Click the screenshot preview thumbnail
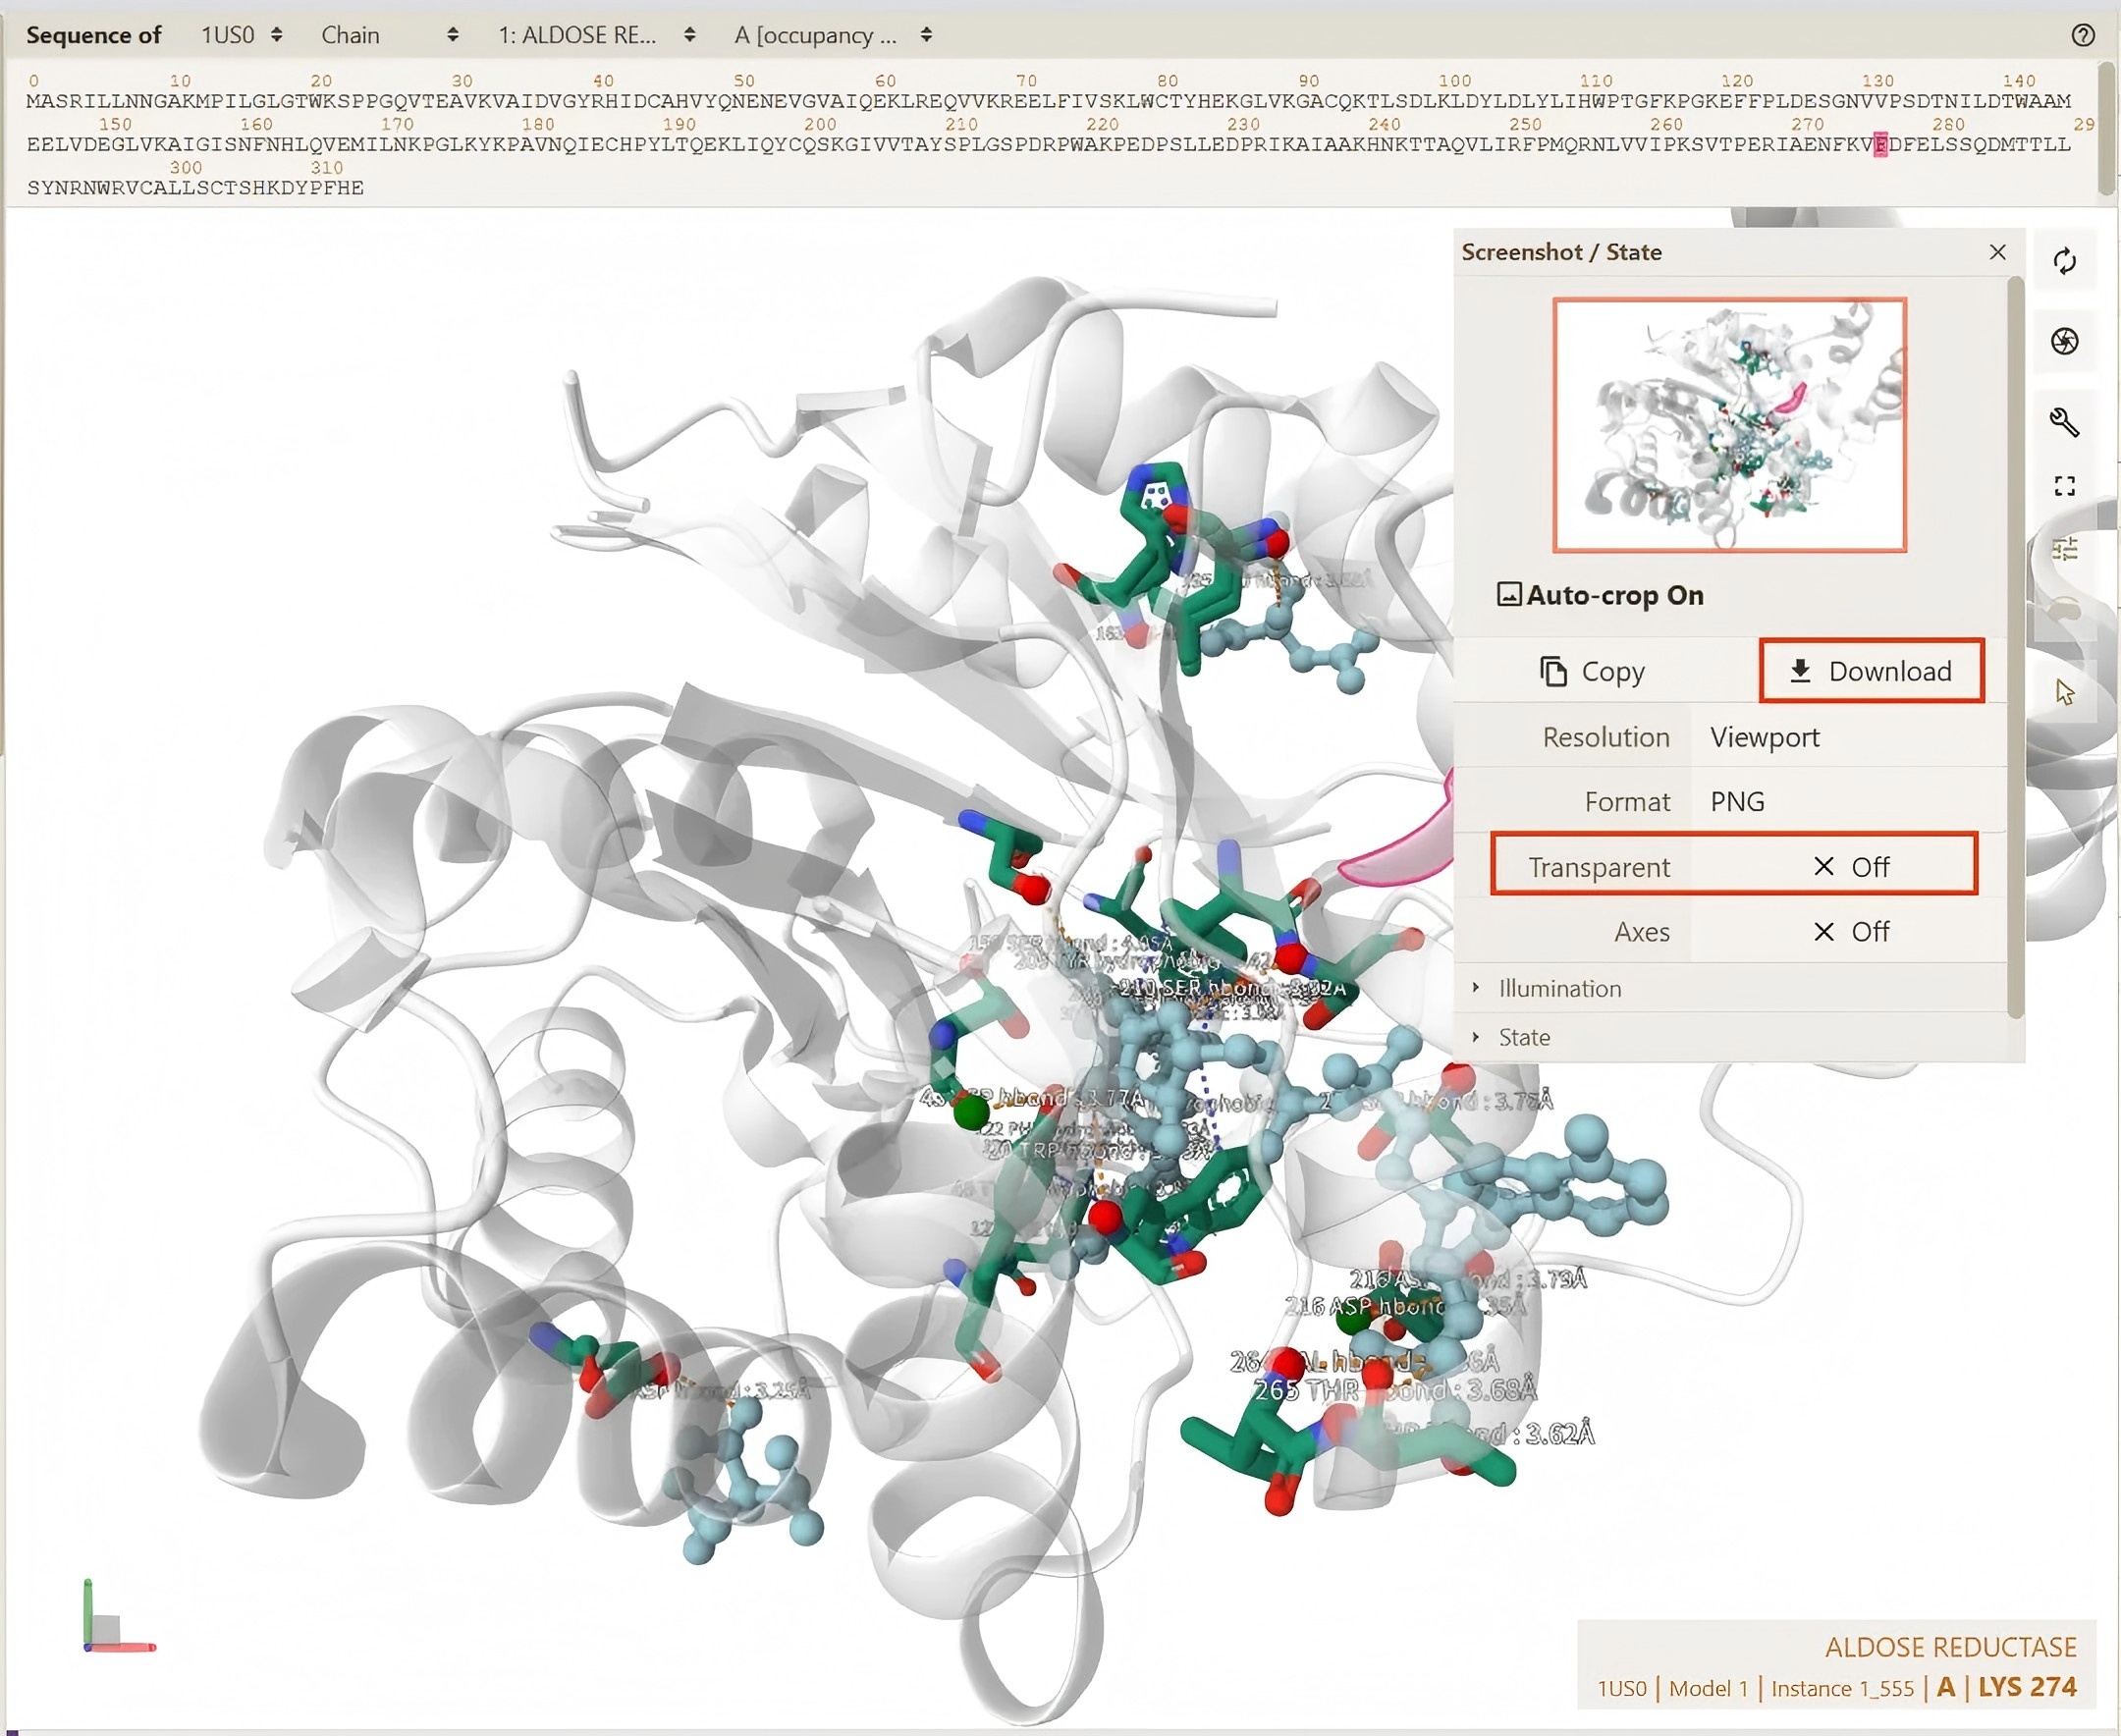Image resolution: width=2121 pixels, height=1736 pixels. (x=1728, y=425)
